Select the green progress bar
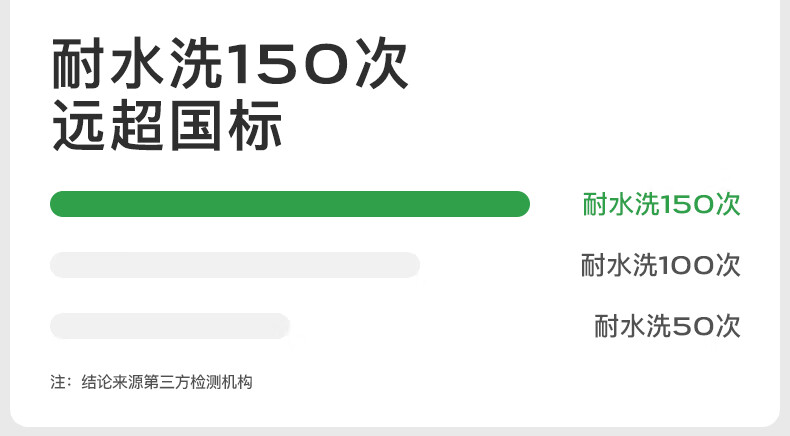This screenshot has width=790, height=436. click(290, 204)
